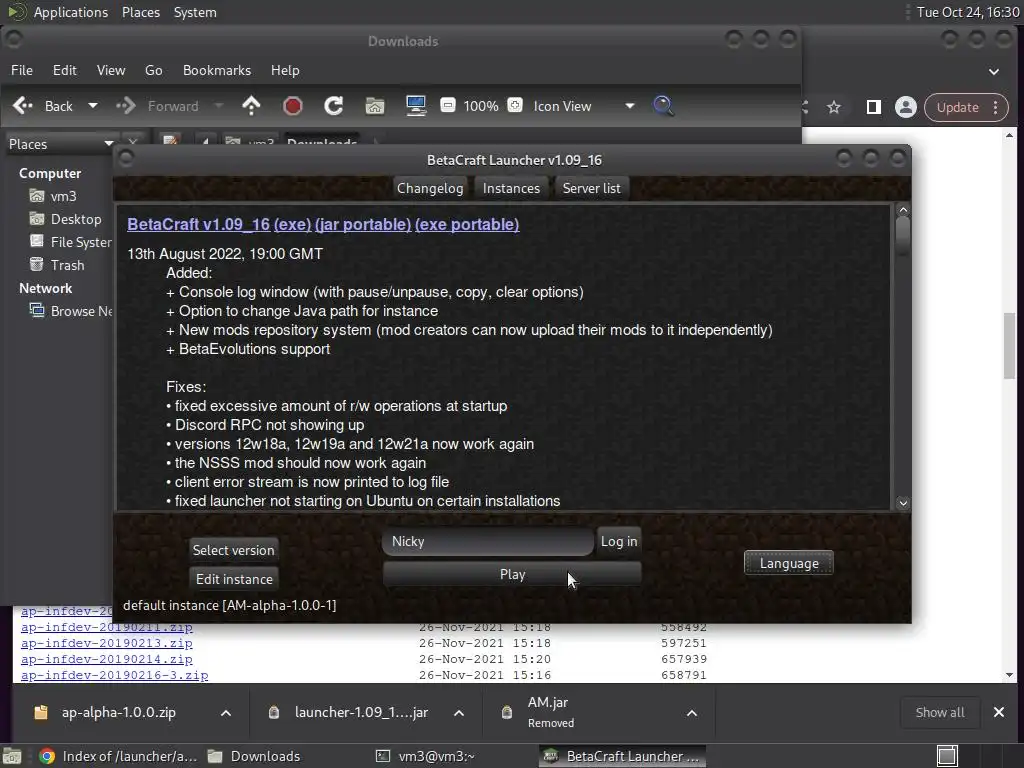The image size is (1024, 768).
Task: Zoom out with the minus icon
Action: pos(447,105)
